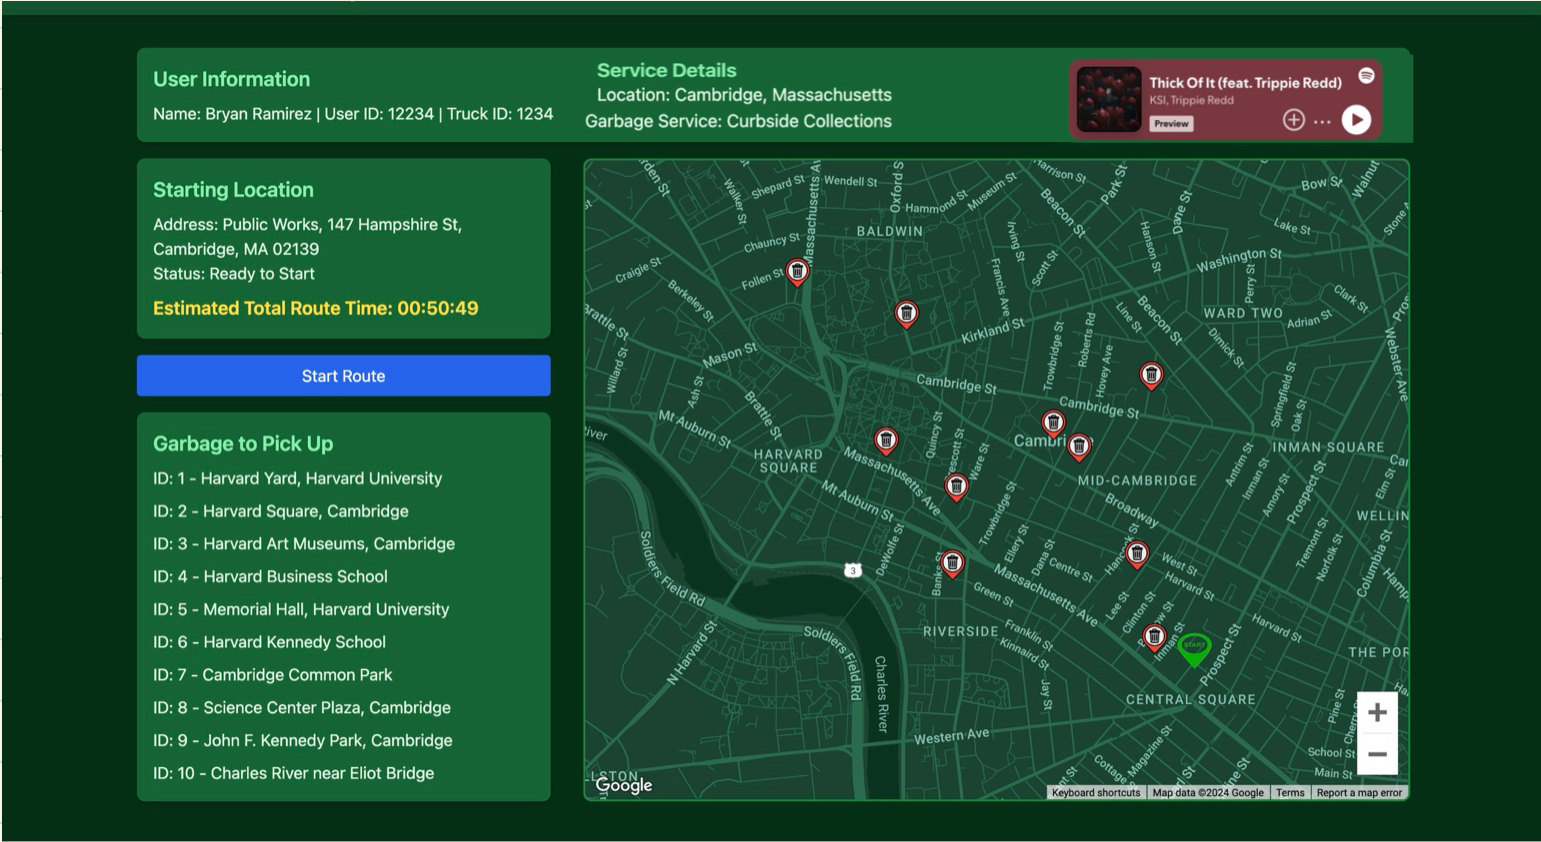Click the Western Ave street label
Image resolution: width=1541 pixels, height=842 pixels.
(x=951, y=736)
